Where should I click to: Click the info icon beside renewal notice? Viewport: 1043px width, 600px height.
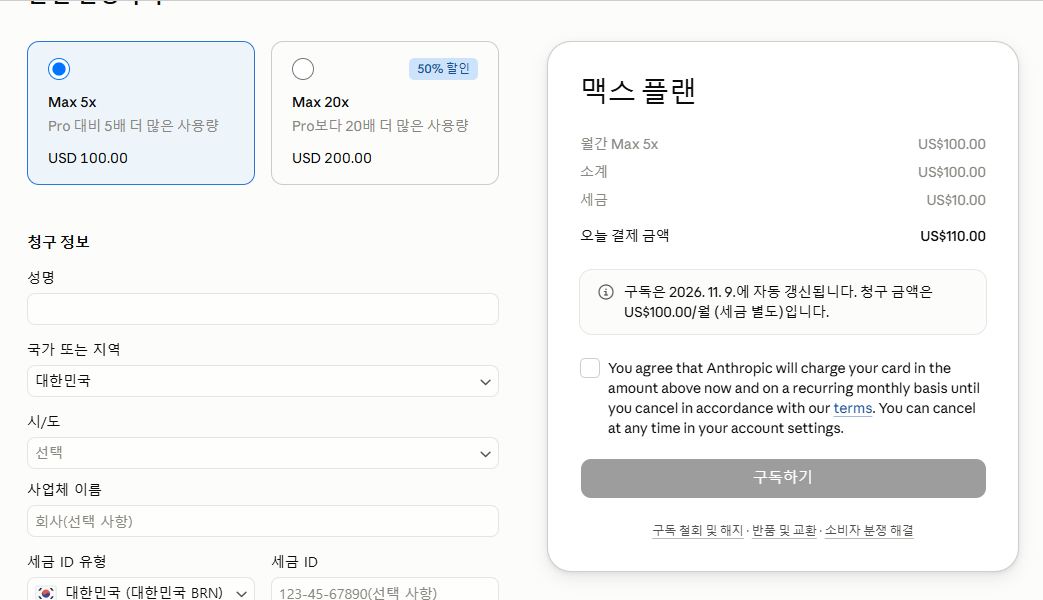605,292
